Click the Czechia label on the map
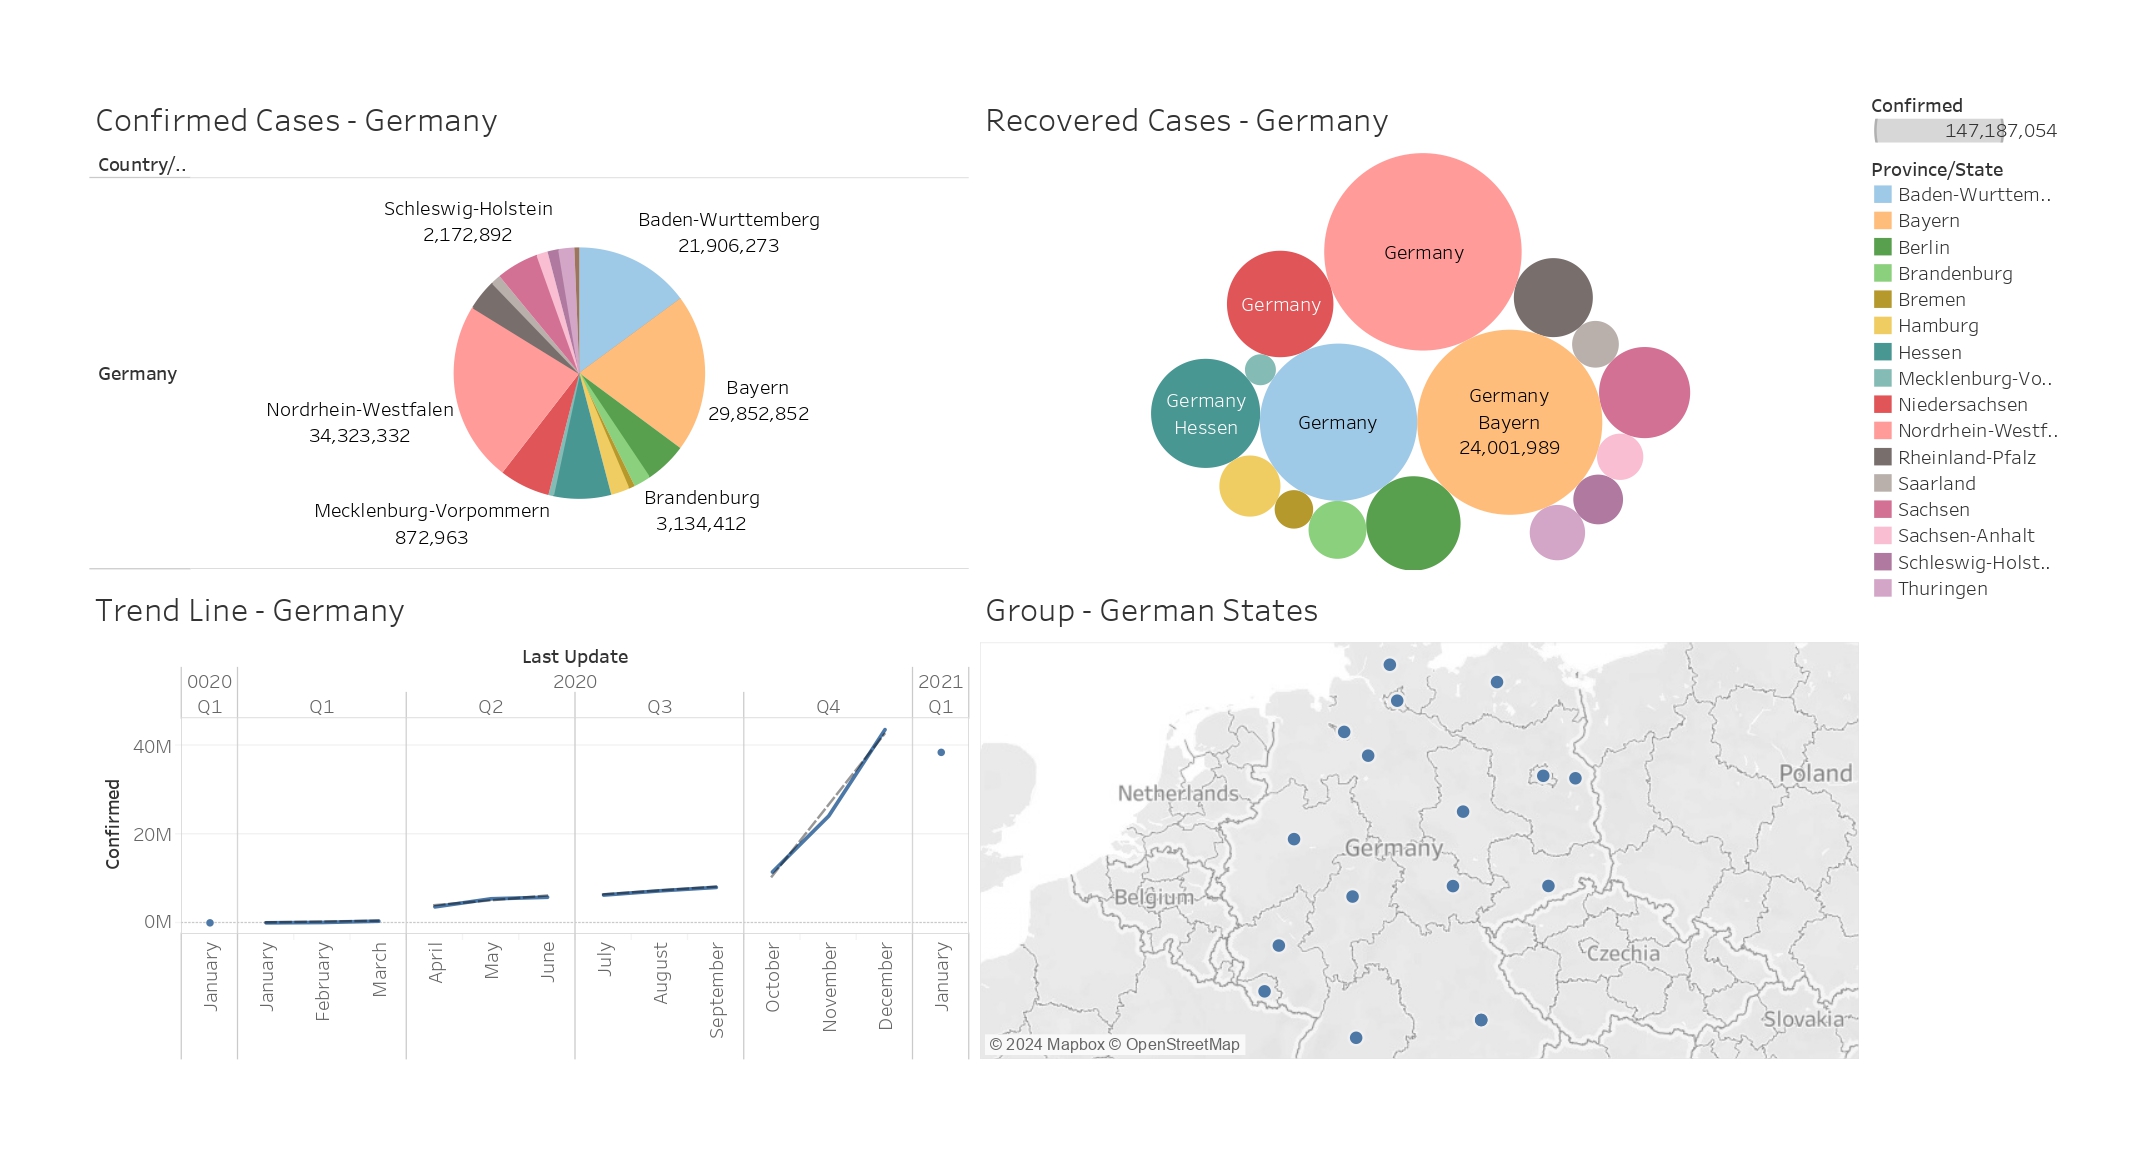 point(1623,953)
